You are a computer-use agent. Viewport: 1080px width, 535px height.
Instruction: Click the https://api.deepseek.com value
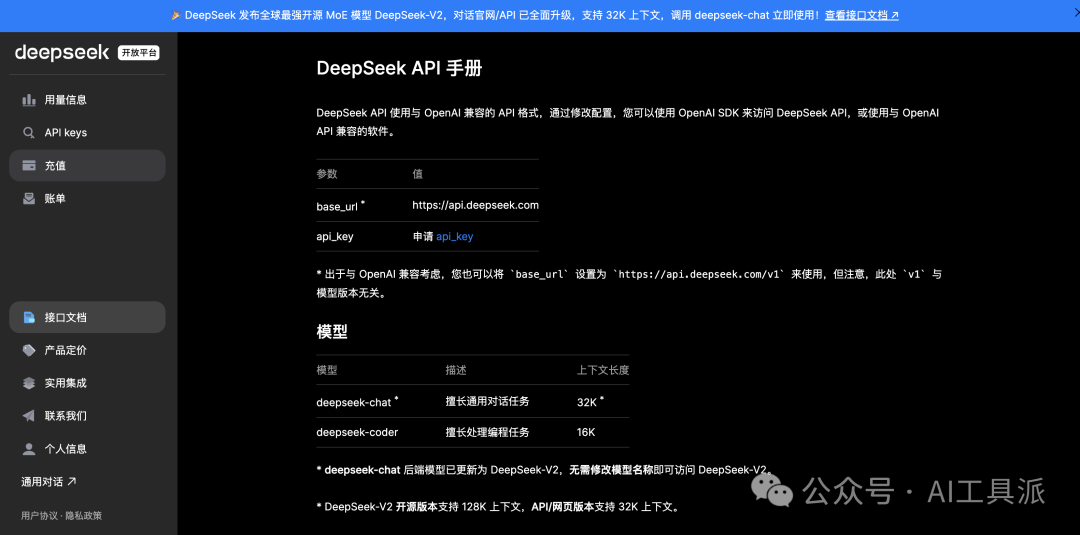pyautogui.click(x=475, y=205)
